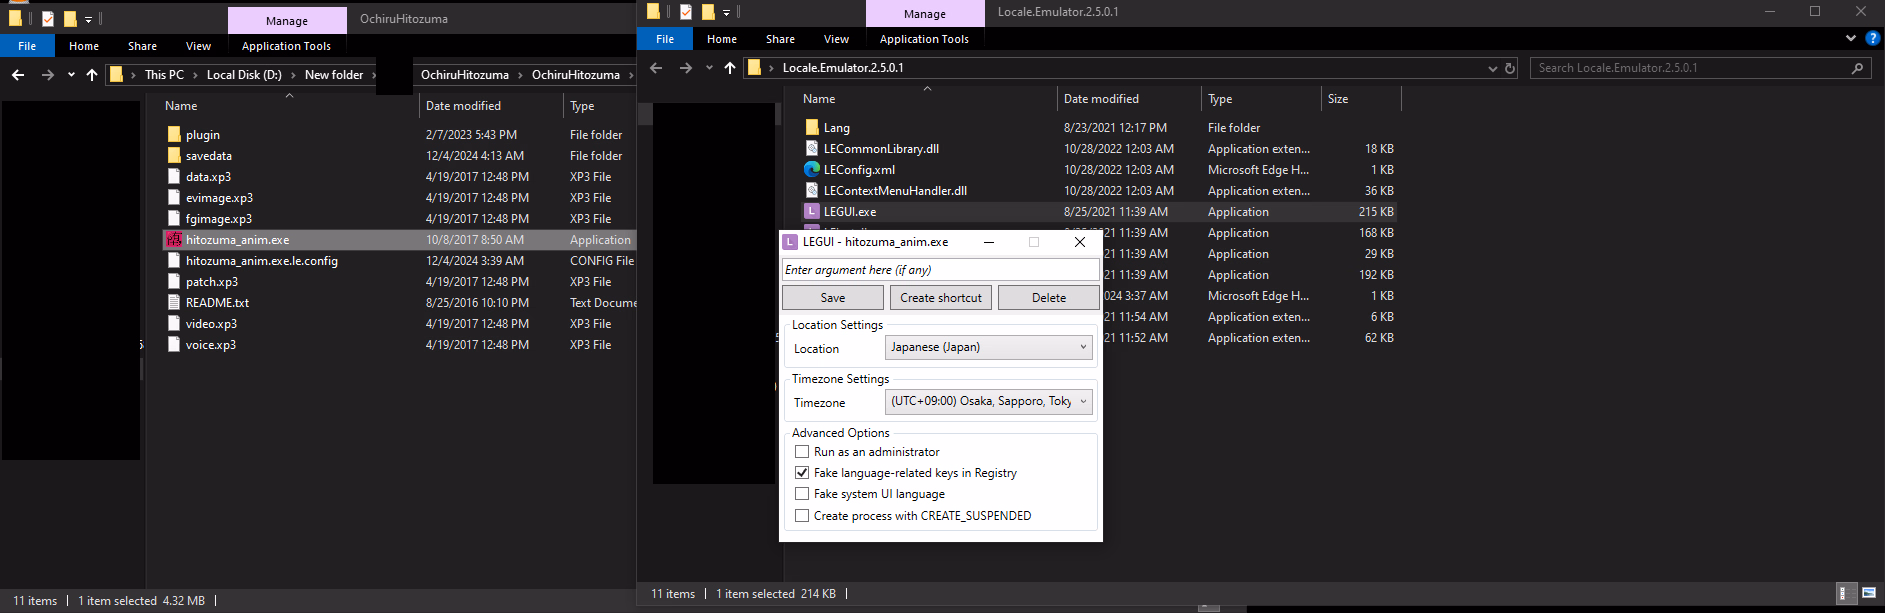Switch to large icons view in status bar
This screenshot has height=613, width=1885.
click(1868, 594)
